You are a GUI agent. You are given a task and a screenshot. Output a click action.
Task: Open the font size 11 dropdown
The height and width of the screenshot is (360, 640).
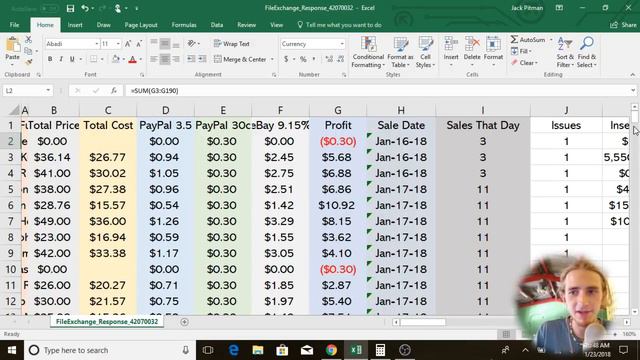point(118,44)
